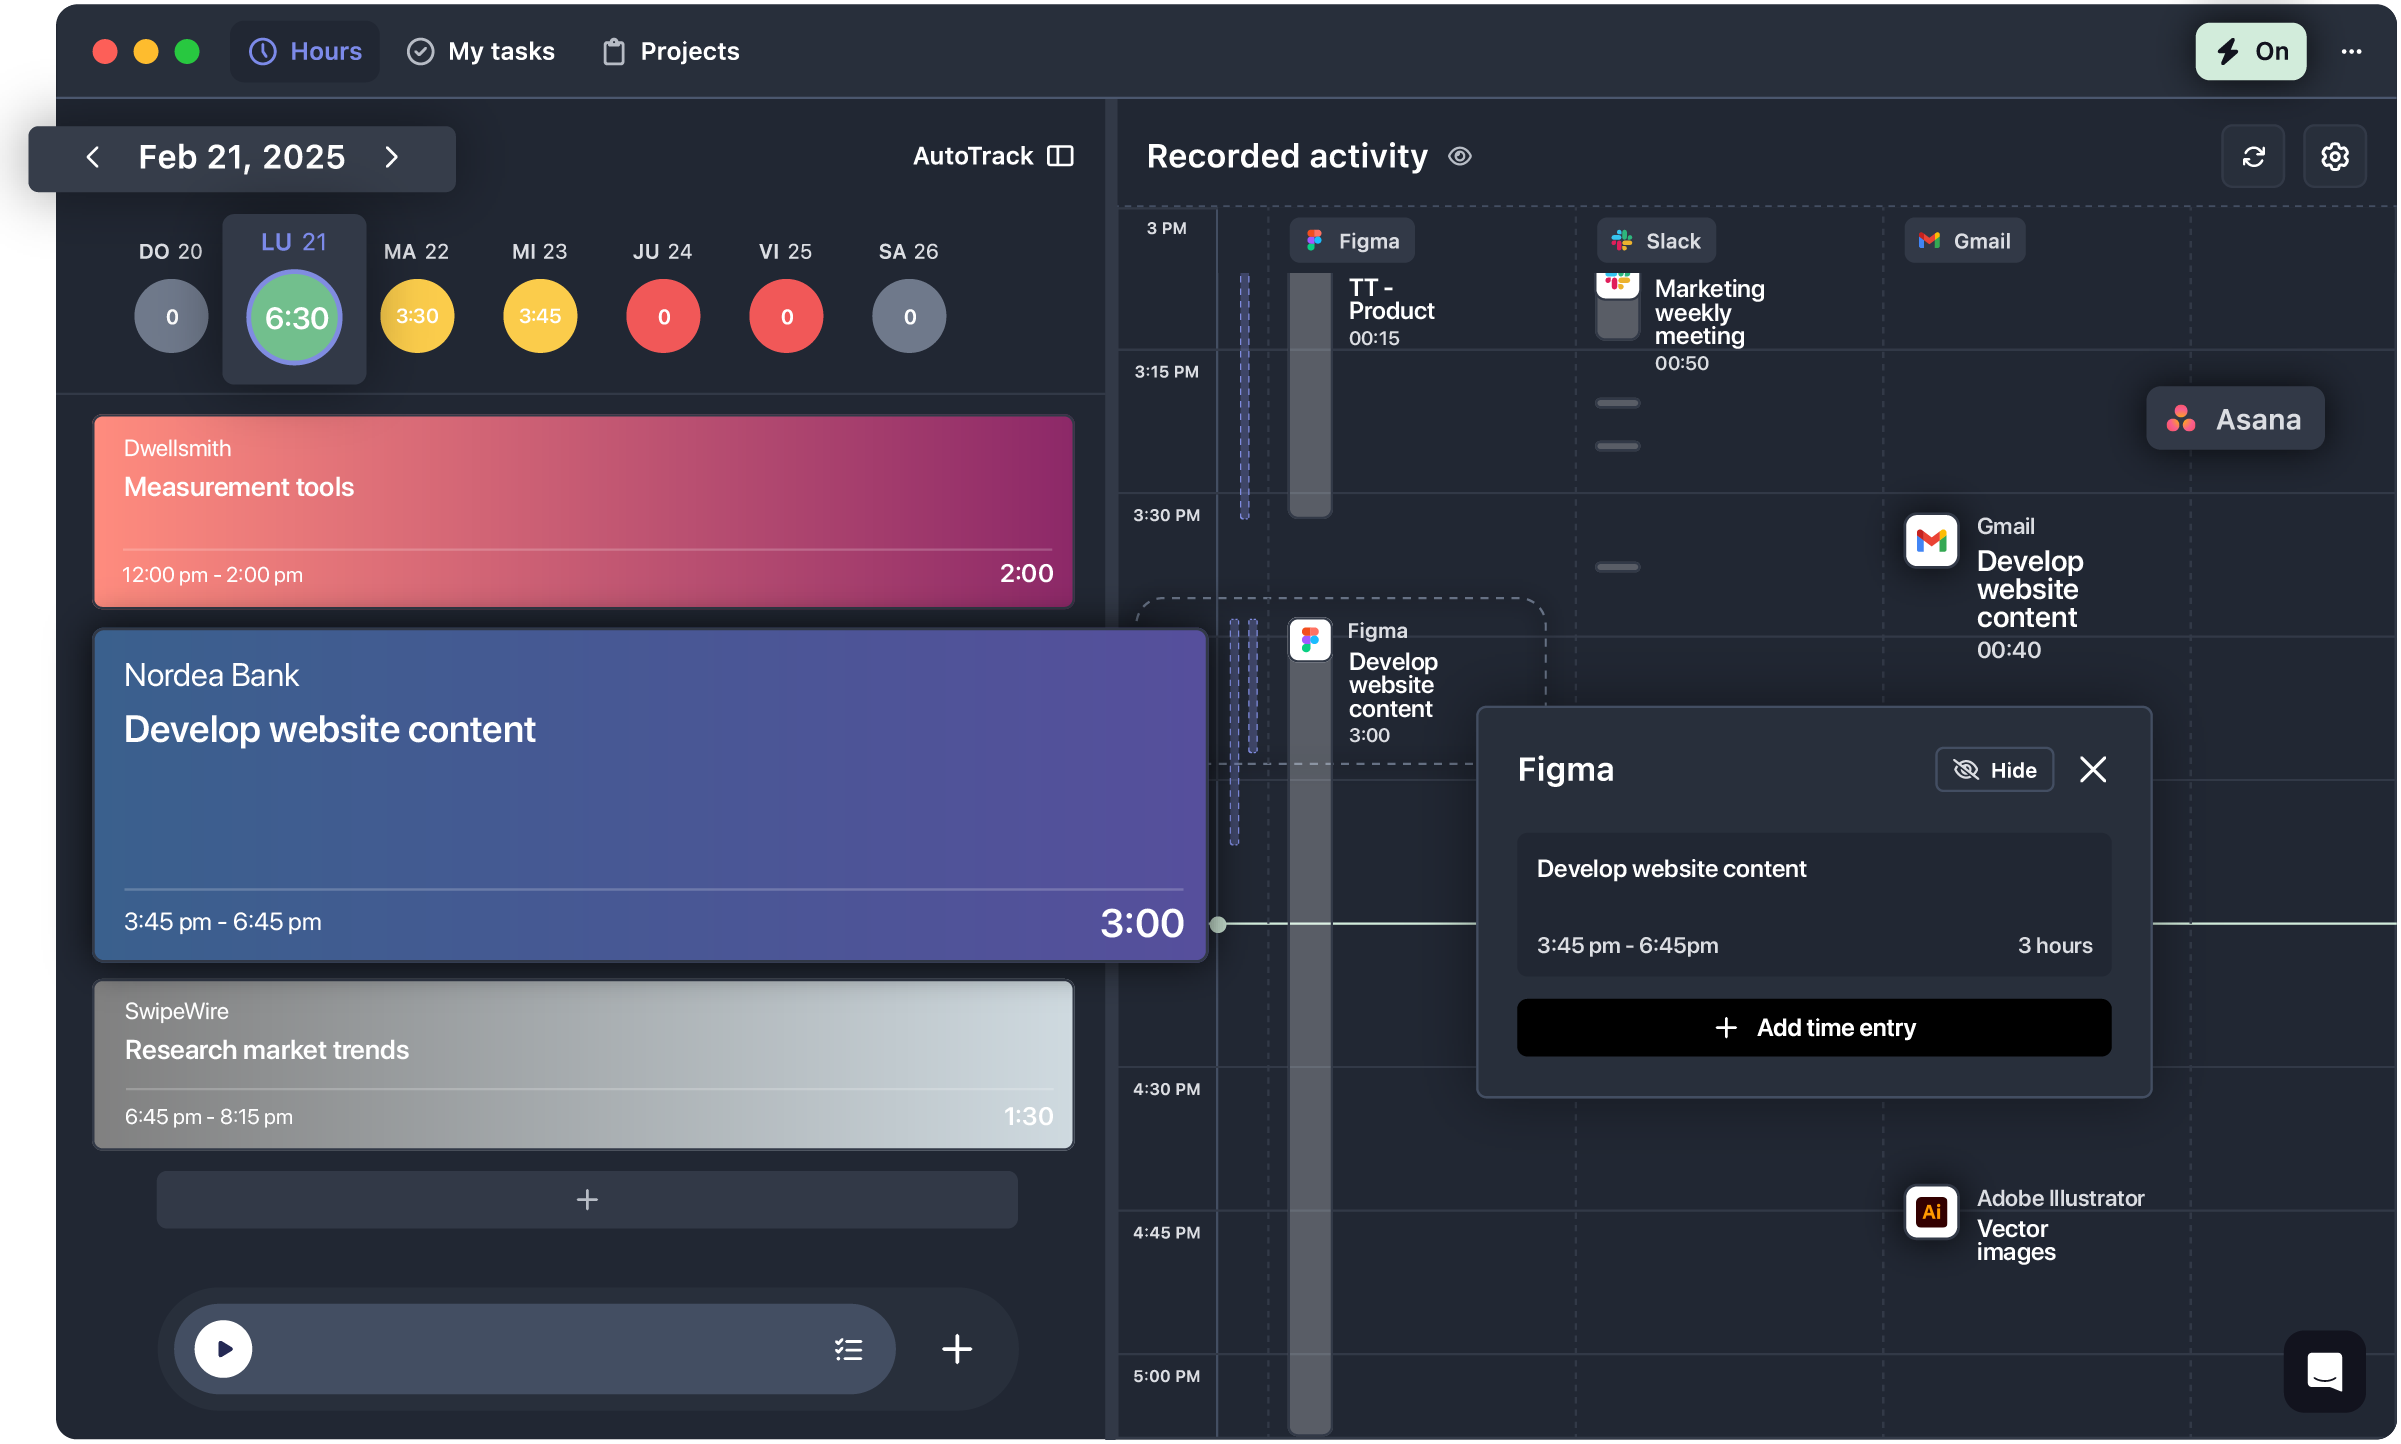
Task: Click the Gmail icon next to Develop website content
Action: [x=1932, y=540]
